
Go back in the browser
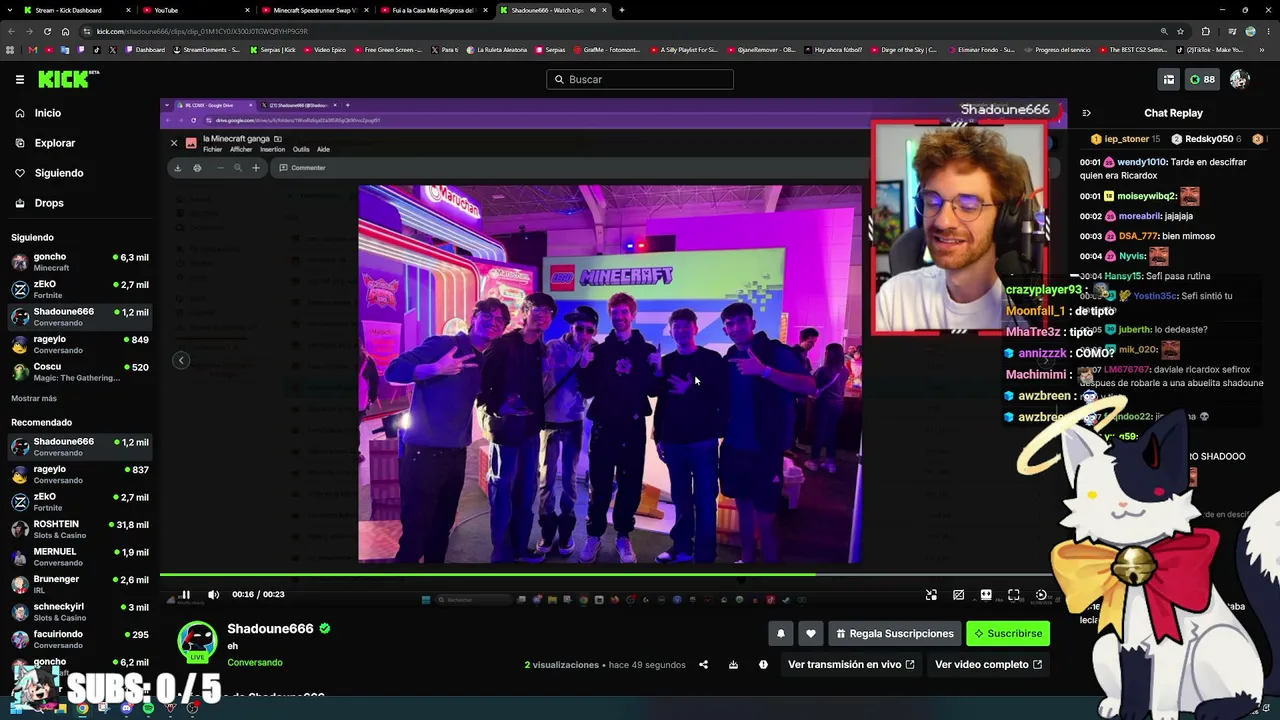tap(13, 31)
